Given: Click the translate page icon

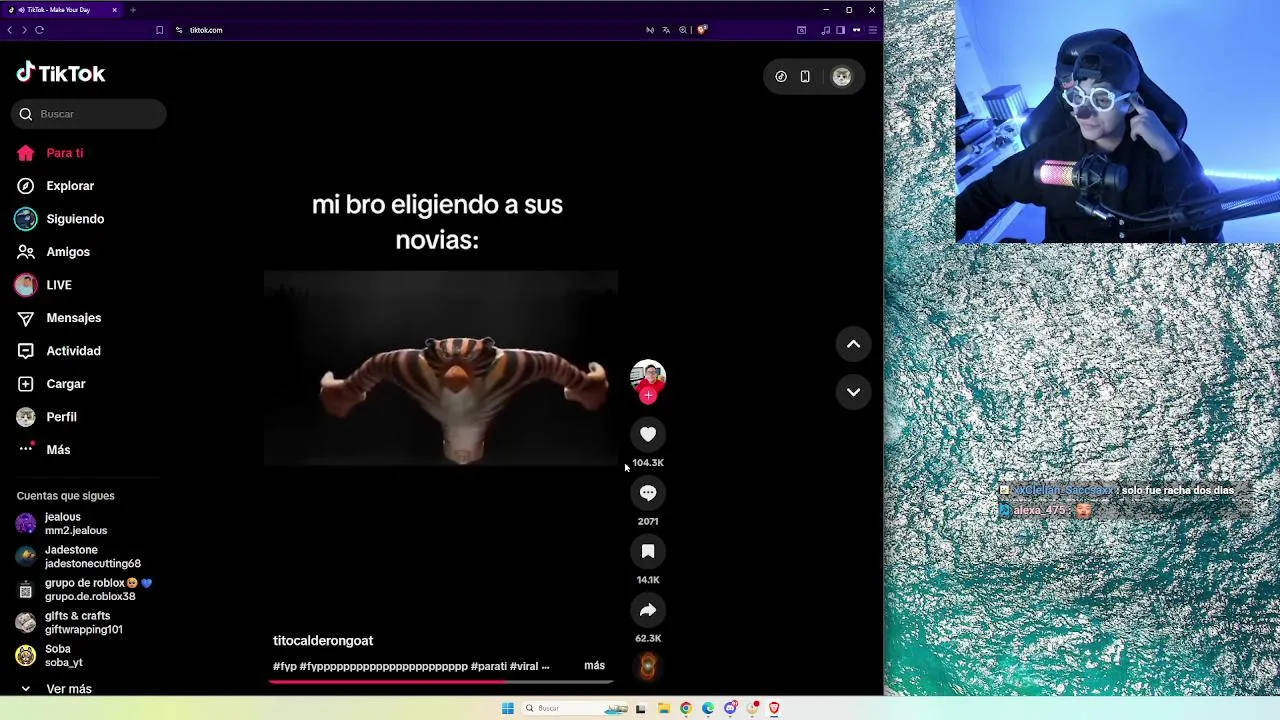Looking at the screenshot, I should coord(666,30).
